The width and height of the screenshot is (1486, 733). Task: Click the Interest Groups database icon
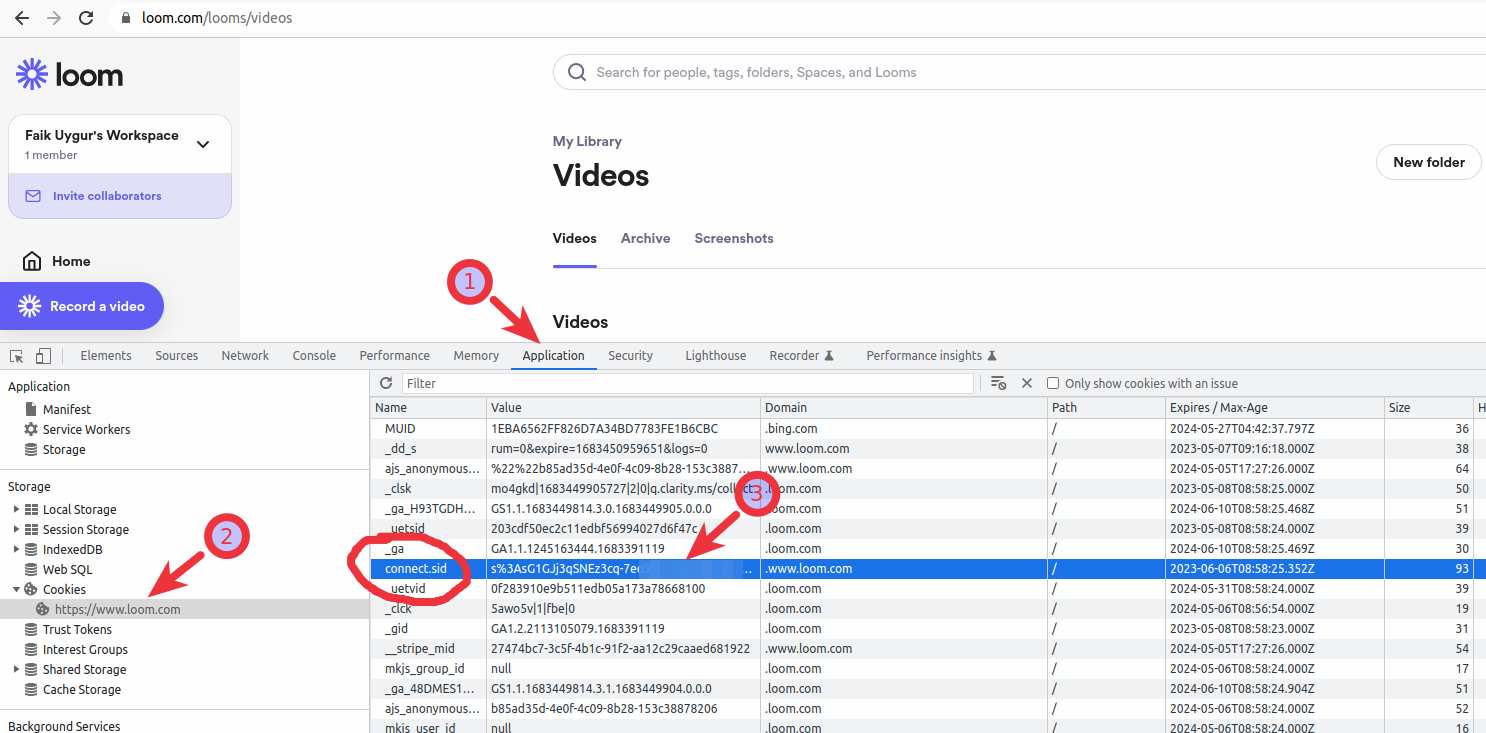click(x=31, y=649)
